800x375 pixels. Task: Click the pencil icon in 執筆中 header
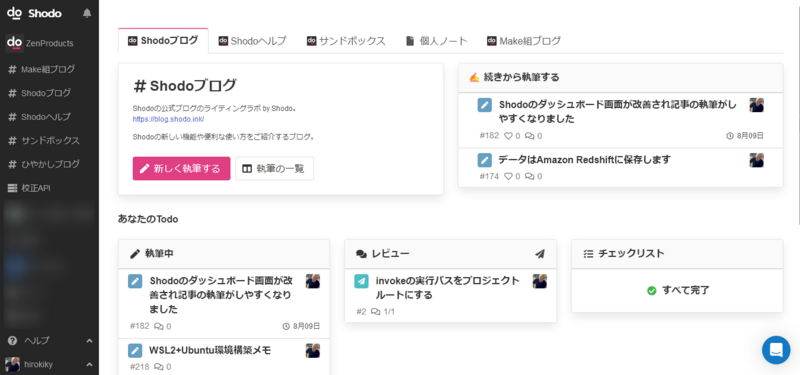(135, 254)
